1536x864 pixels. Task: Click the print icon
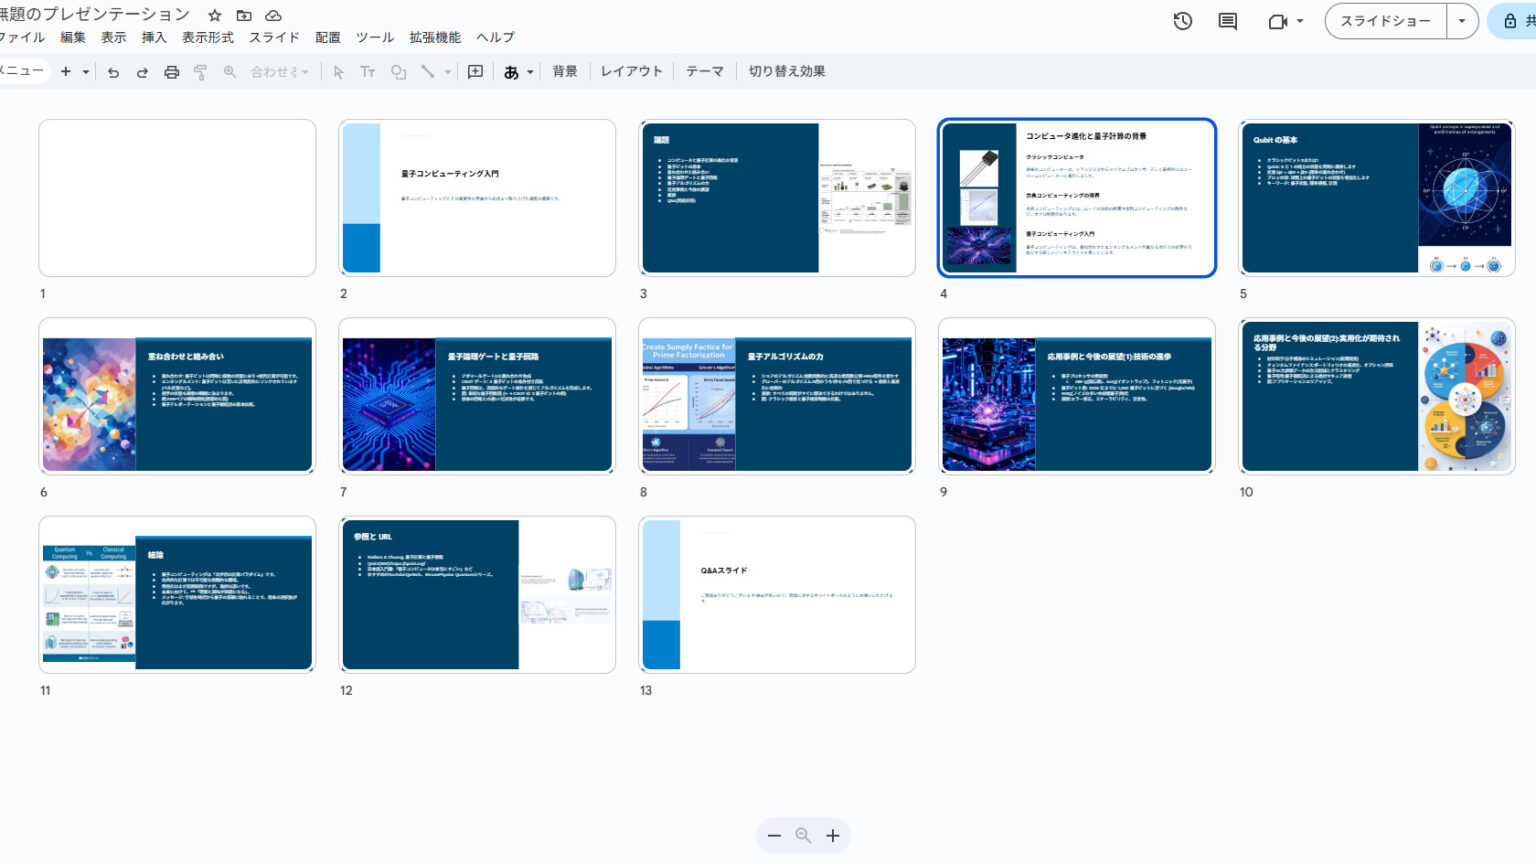point(170,71)
